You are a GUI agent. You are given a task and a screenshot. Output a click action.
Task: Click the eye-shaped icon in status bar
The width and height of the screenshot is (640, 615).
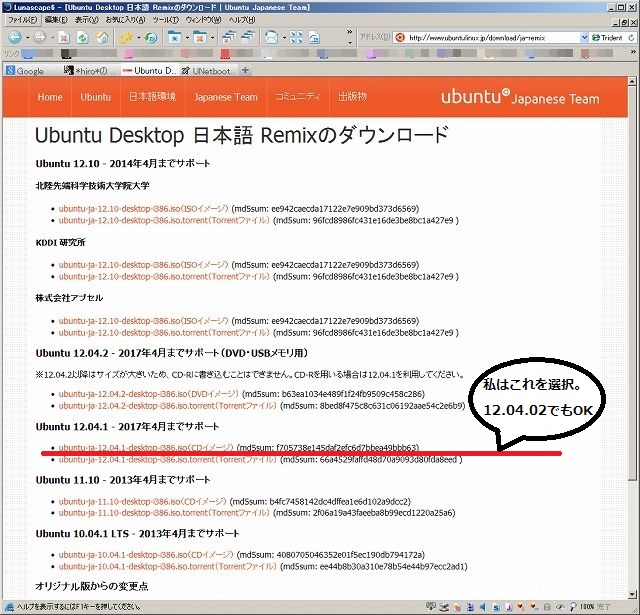(x=560, y=607)
